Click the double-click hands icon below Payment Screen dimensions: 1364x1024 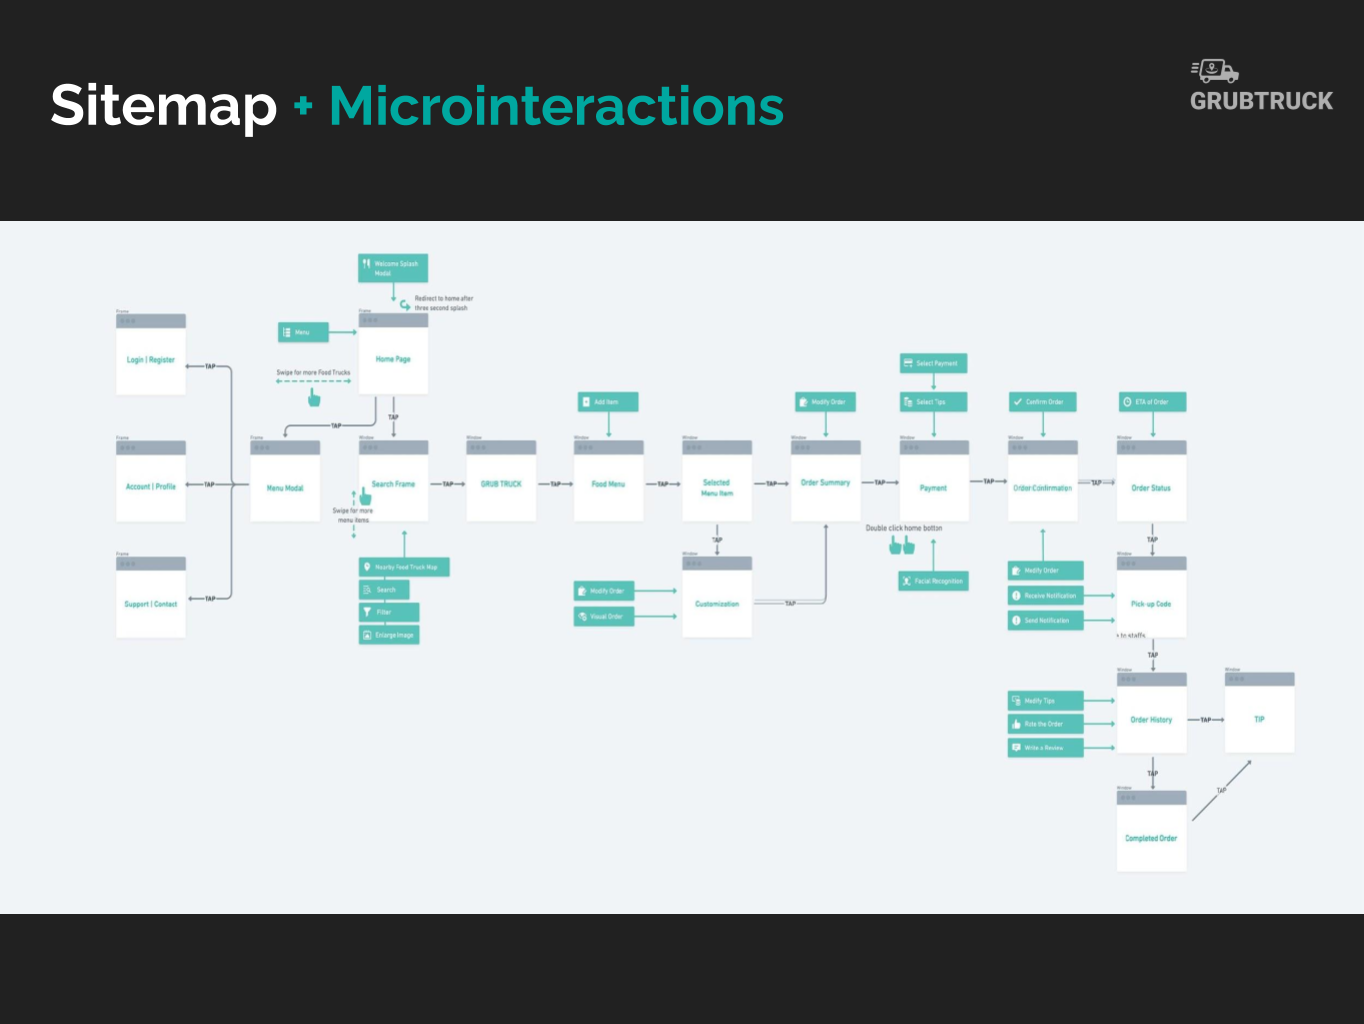tap(902, 545)
